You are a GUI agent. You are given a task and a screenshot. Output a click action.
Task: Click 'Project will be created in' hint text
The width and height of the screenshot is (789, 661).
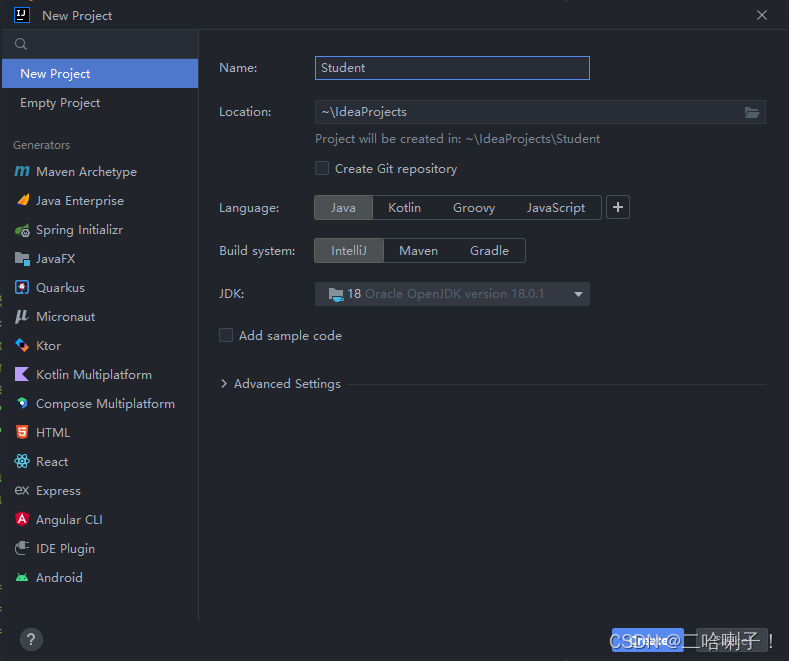pos(457,139)
